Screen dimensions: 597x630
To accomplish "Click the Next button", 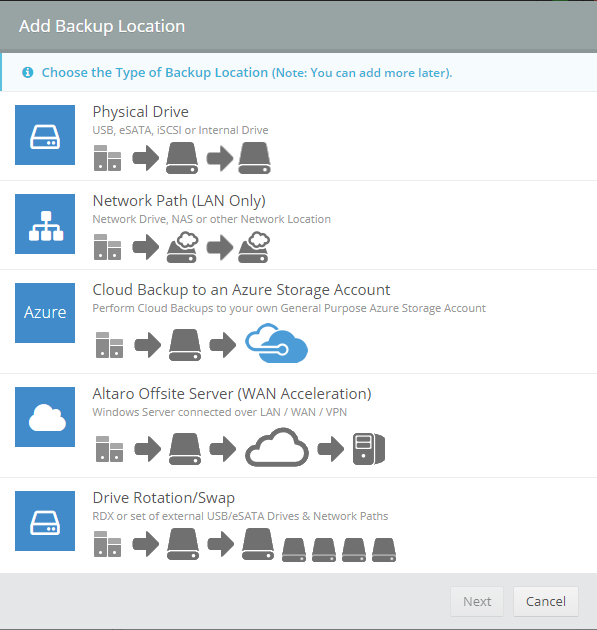I will click(x=477, y=601).
